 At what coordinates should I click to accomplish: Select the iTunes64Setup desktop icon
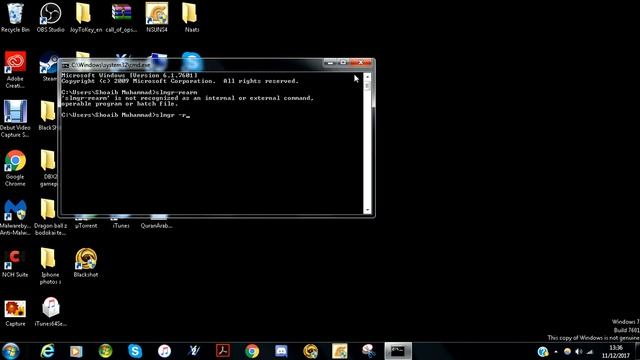tap(50, 312)
